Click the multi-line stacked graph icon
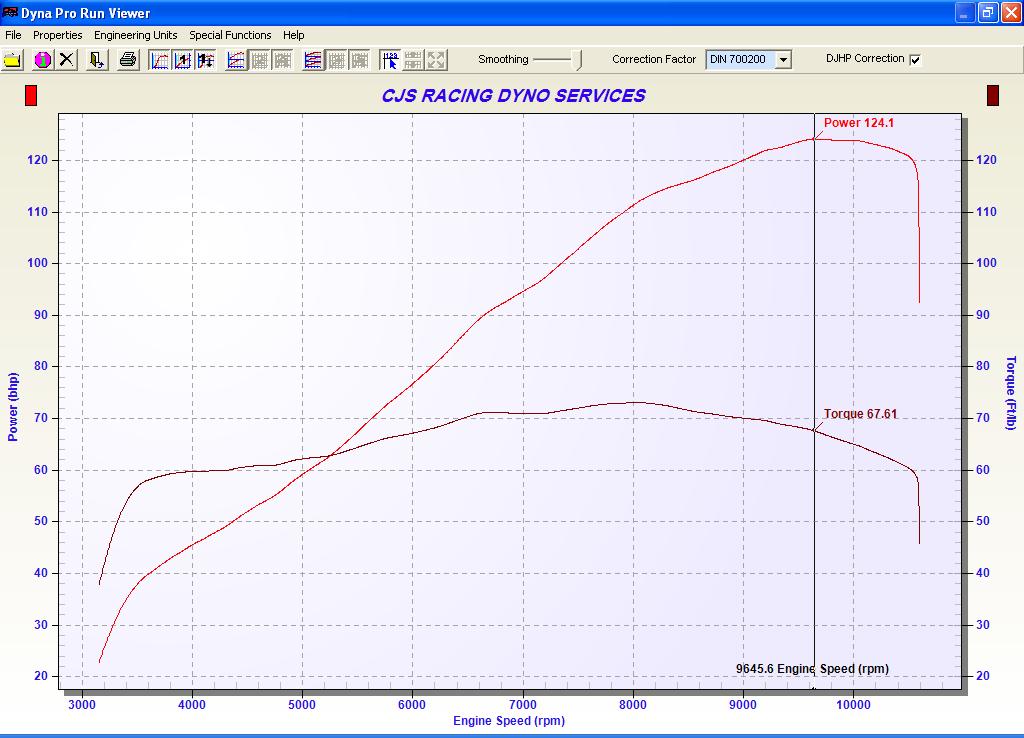 pyautogui.click(x=313, y=60)
